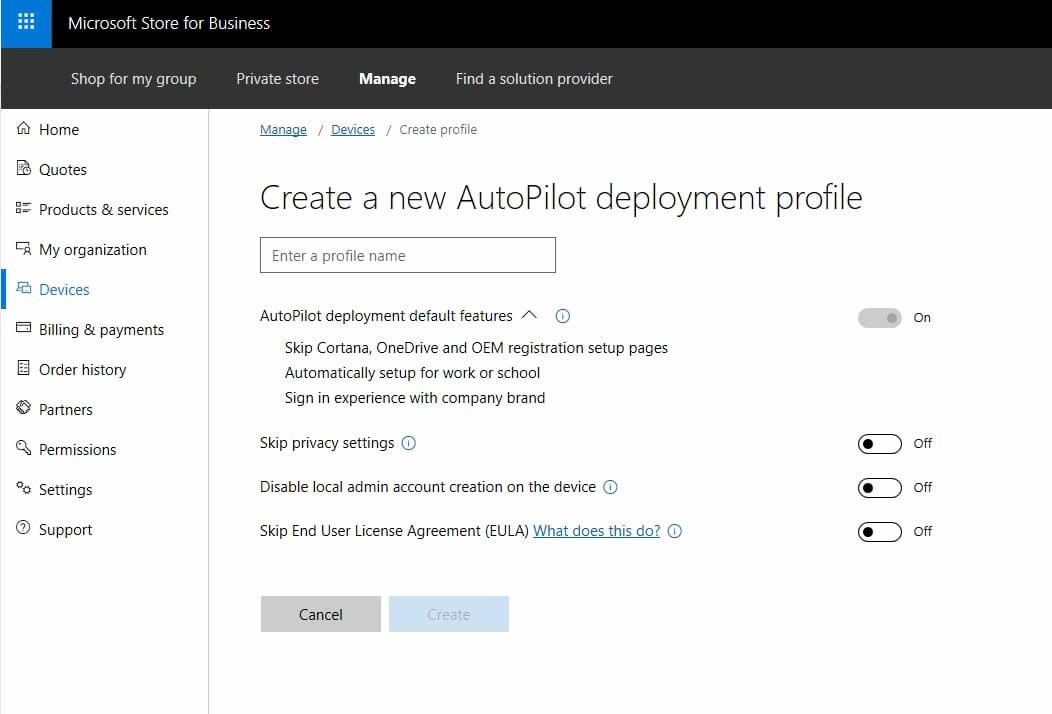Open the What does this do link
1052x714 pixels.
[596, 531]
